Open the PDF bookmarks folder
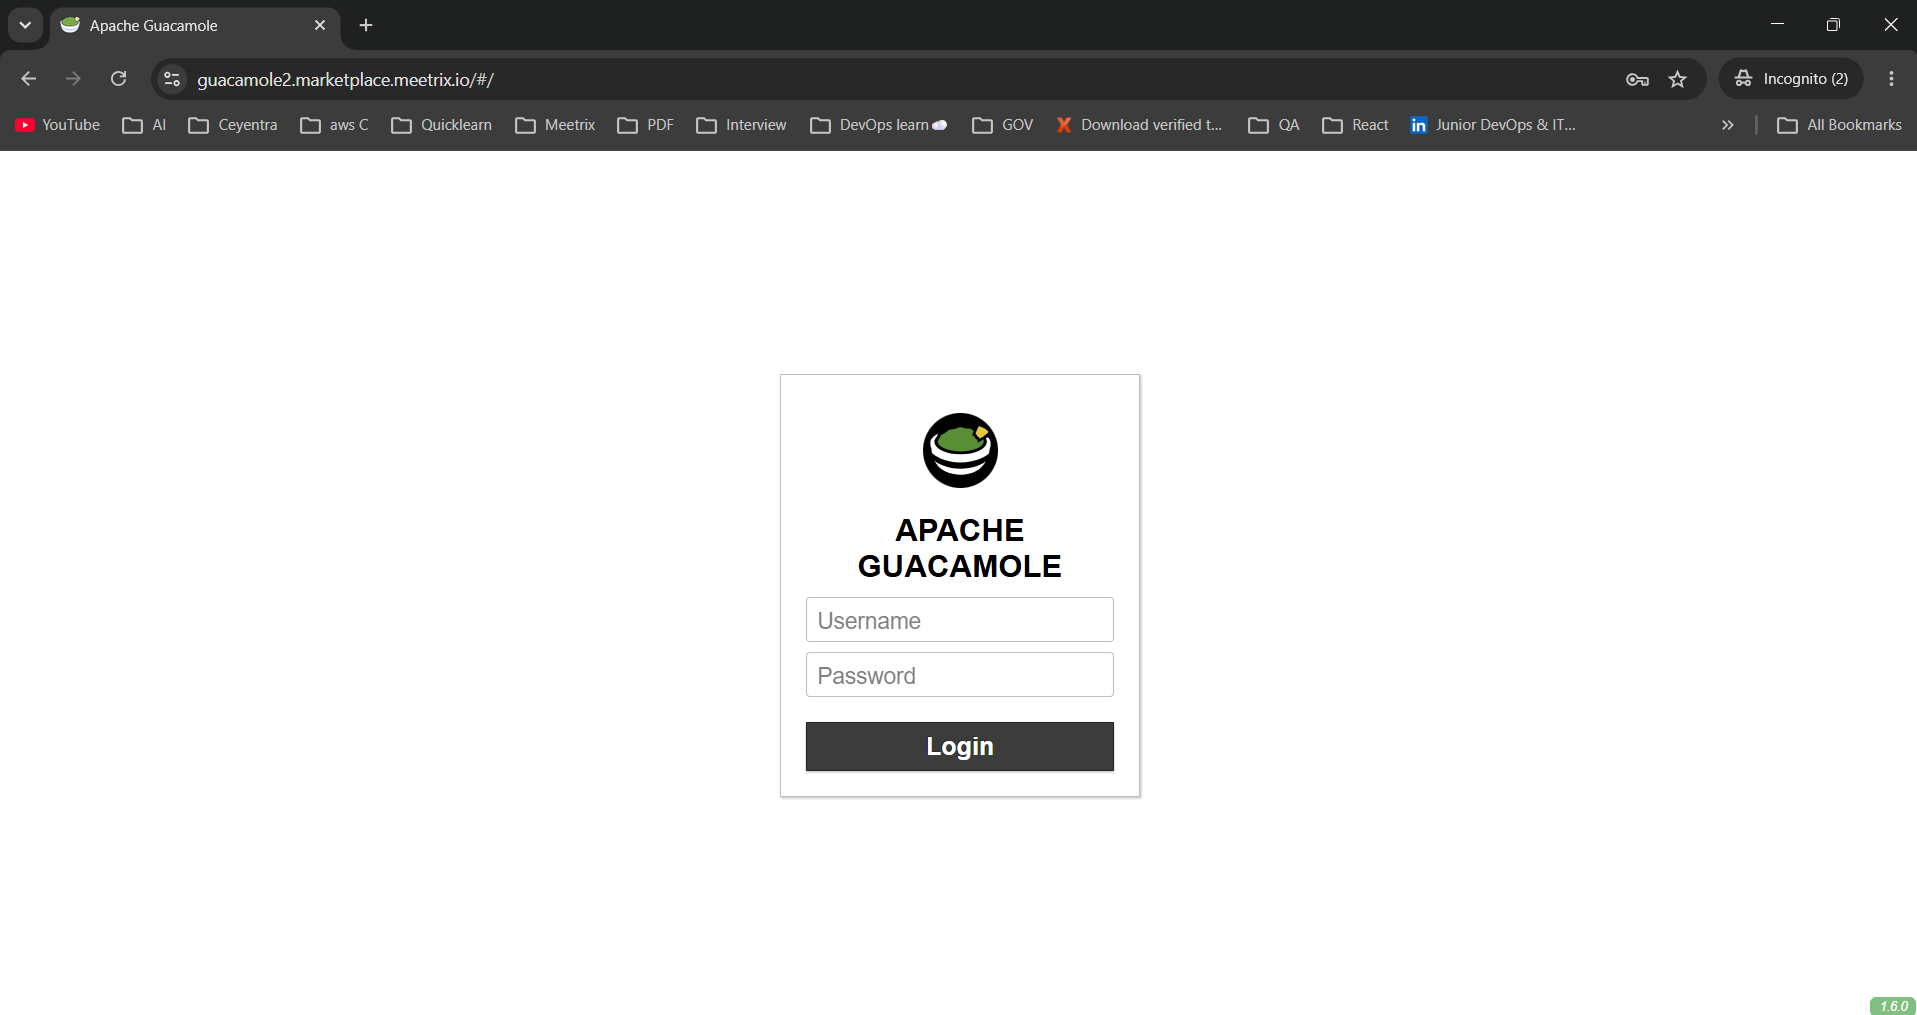1917x1015 pixels. 646,125
